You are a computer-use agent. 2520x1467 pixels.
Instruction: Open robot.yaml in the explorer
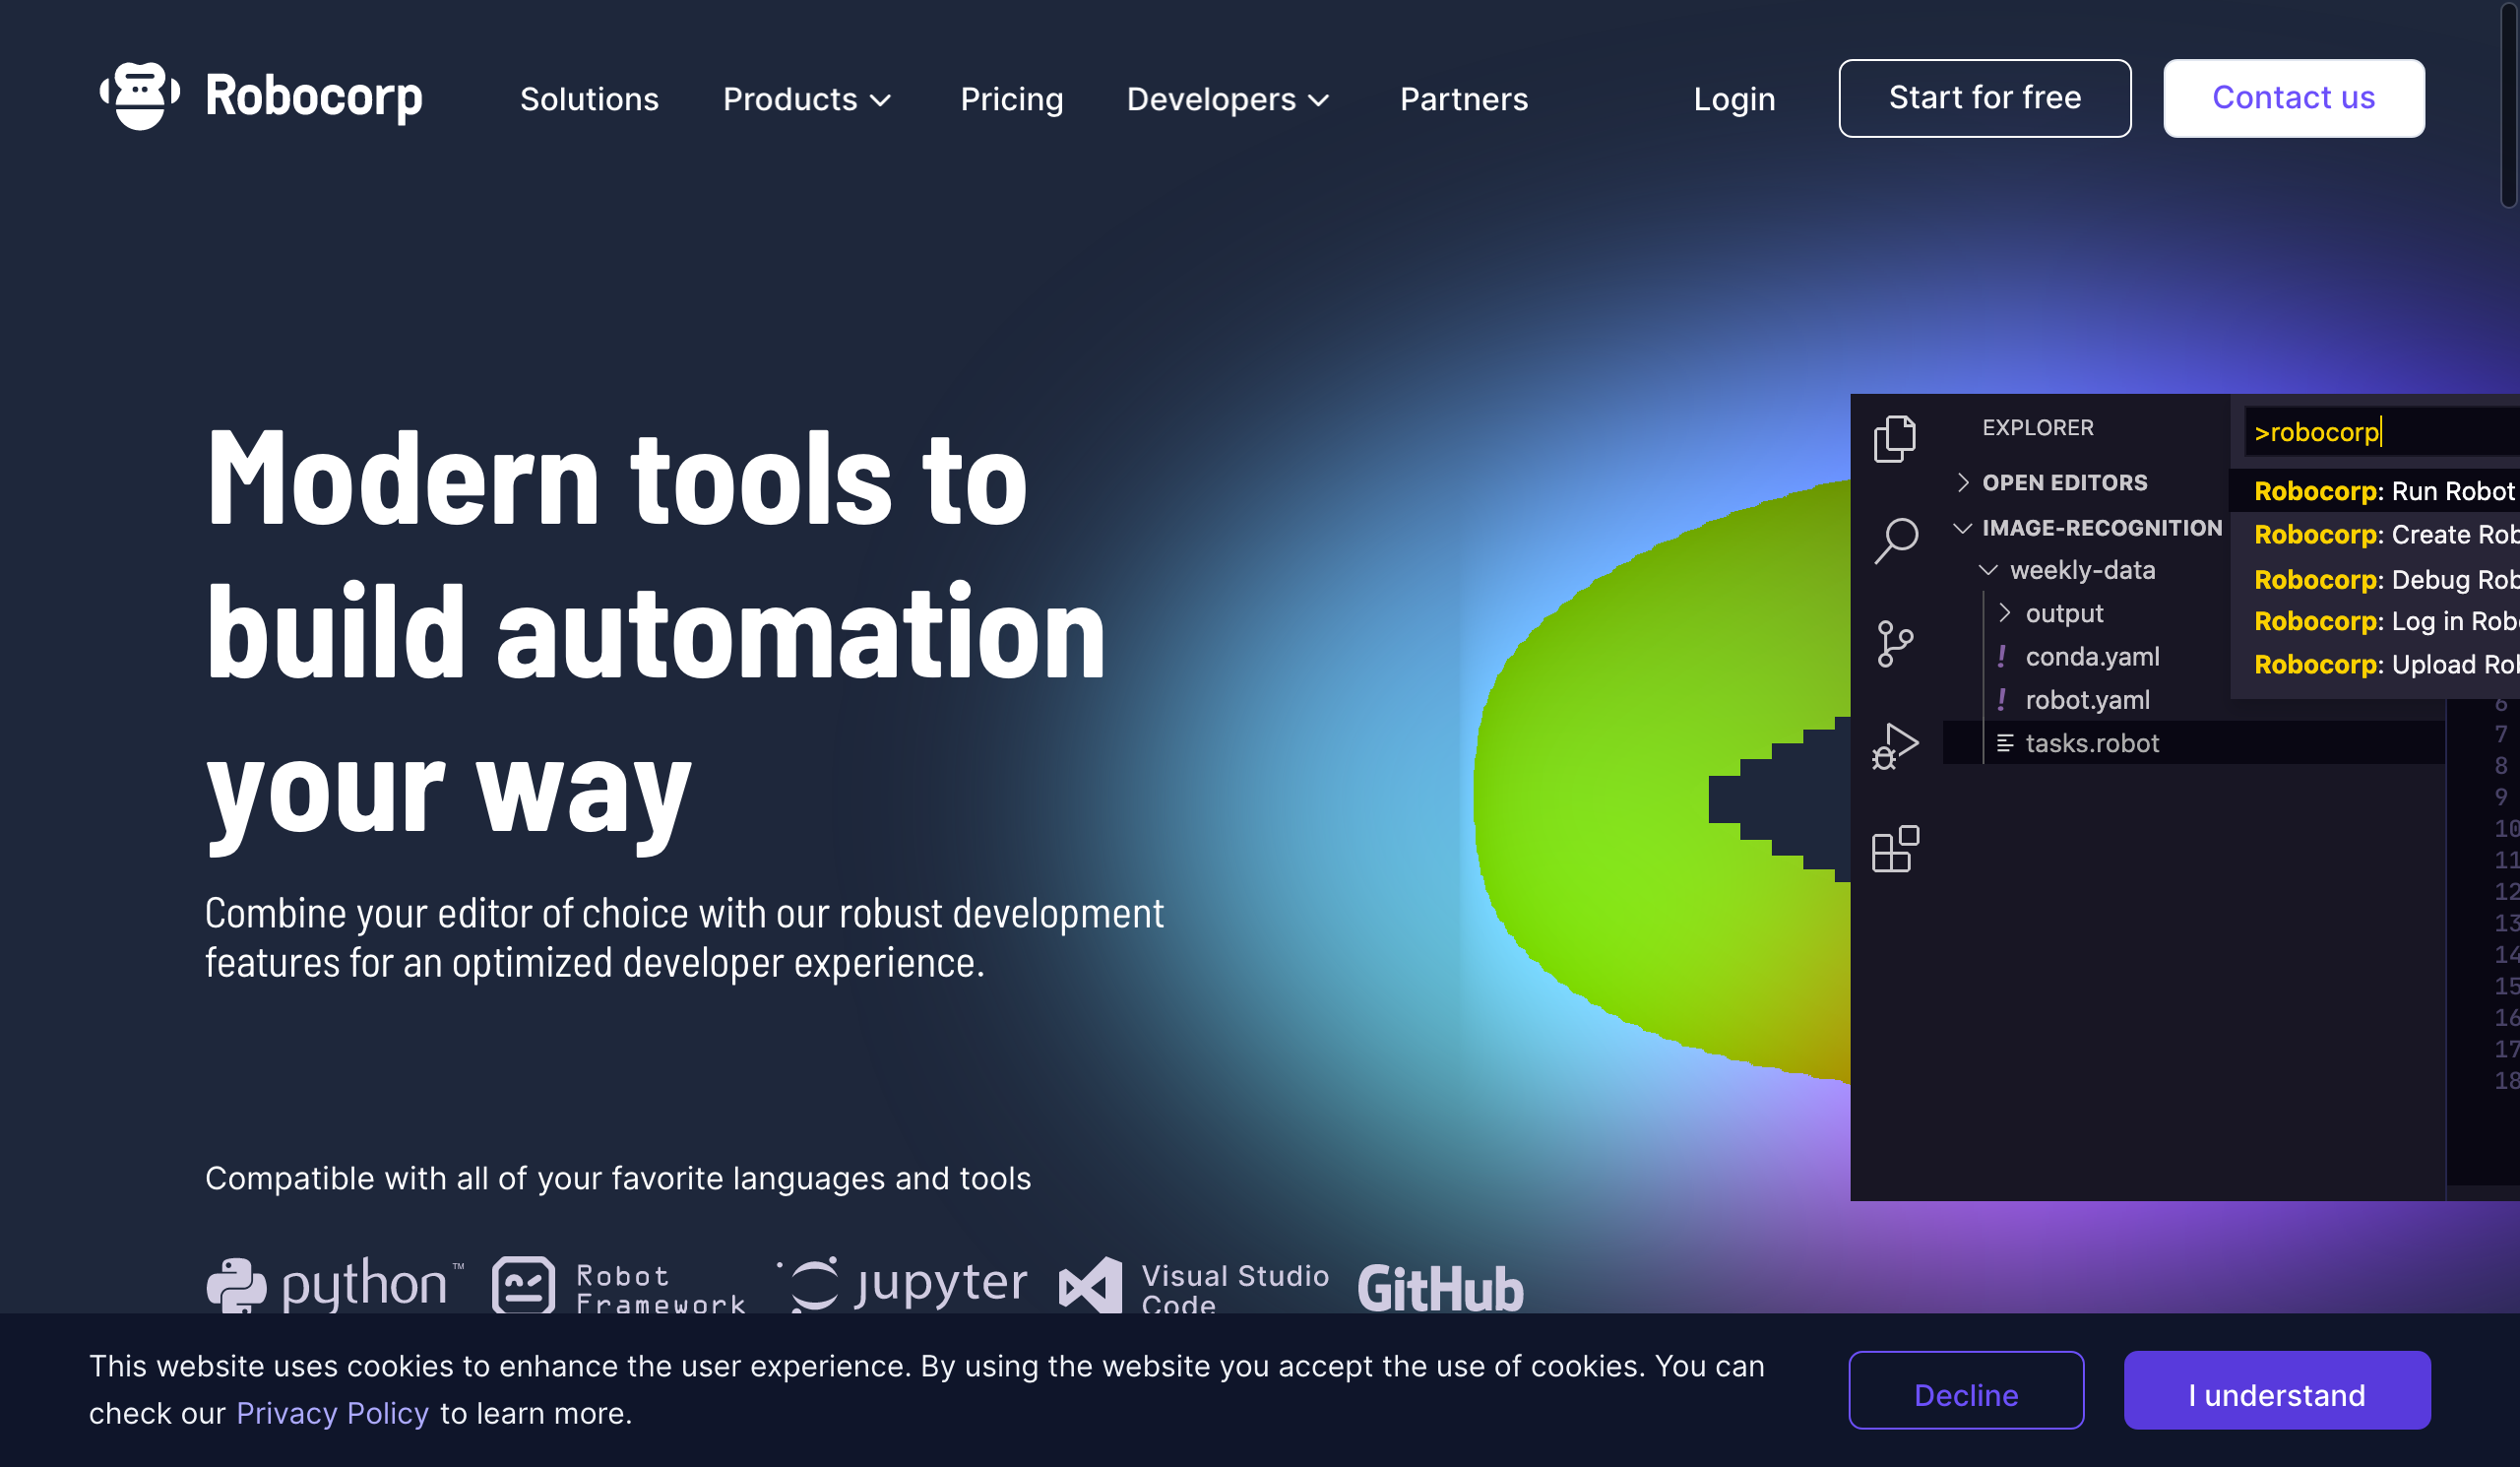(2087, 700)
